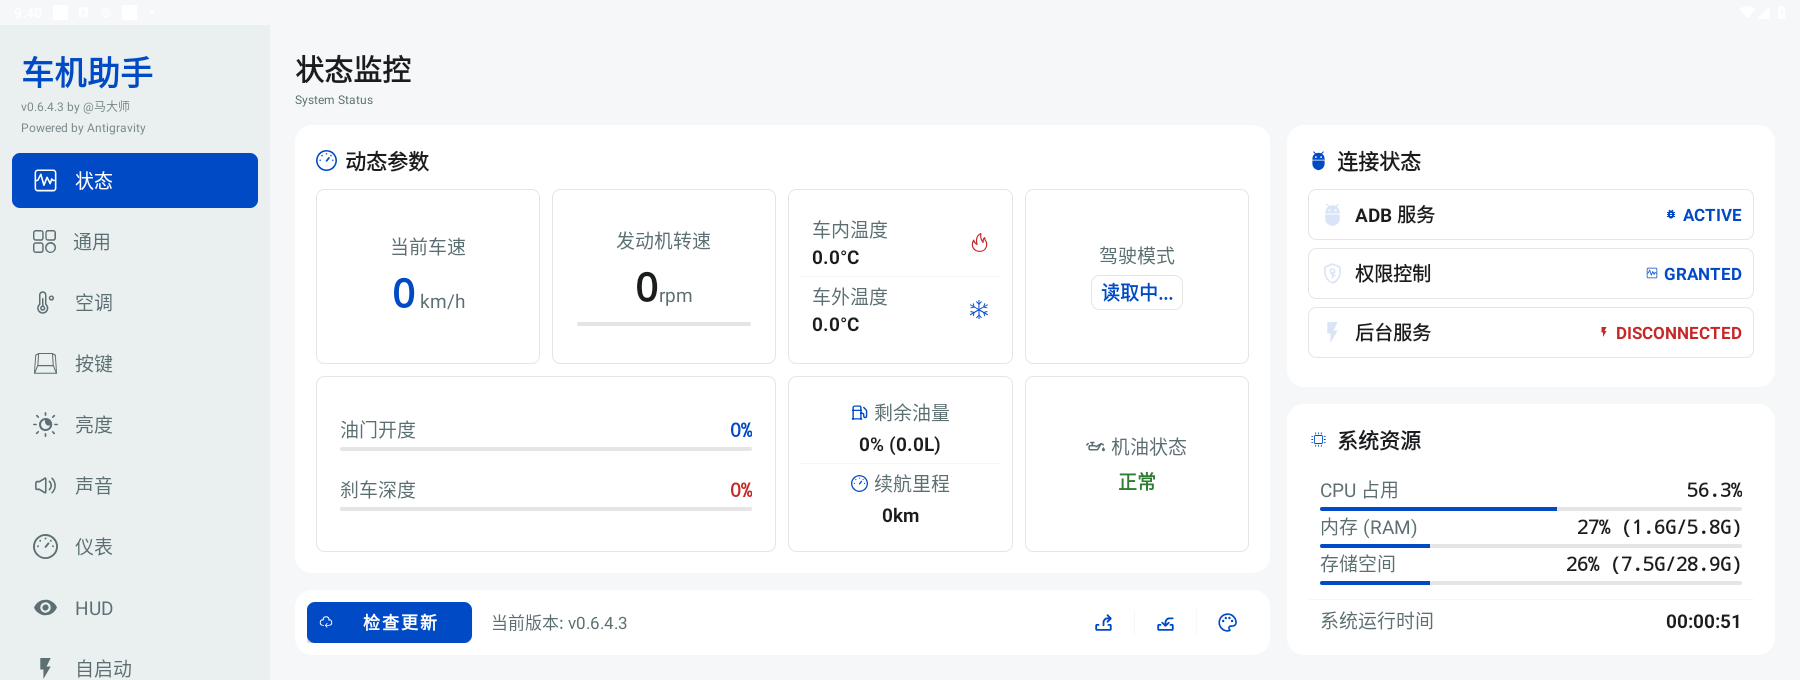Screen dimensions: 1800x680
Task: Click the 正常 oil status text
Action: click(1137, 482)
